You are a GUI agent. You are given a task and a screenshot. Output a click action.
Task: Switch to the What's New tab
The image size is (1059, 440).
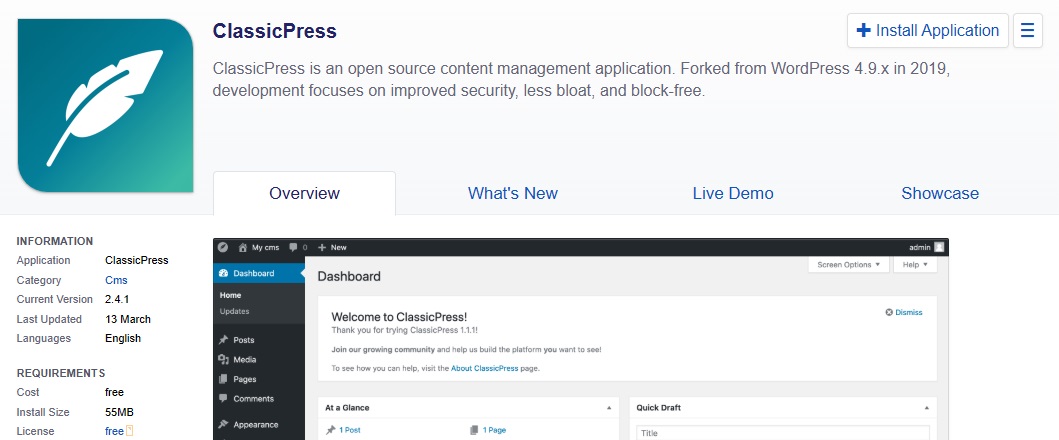coord(513,194)
